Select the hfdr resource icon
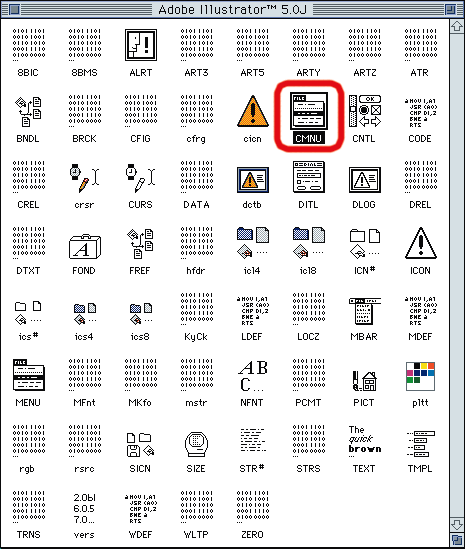This screenshot has height=549, width=465. 197,243
